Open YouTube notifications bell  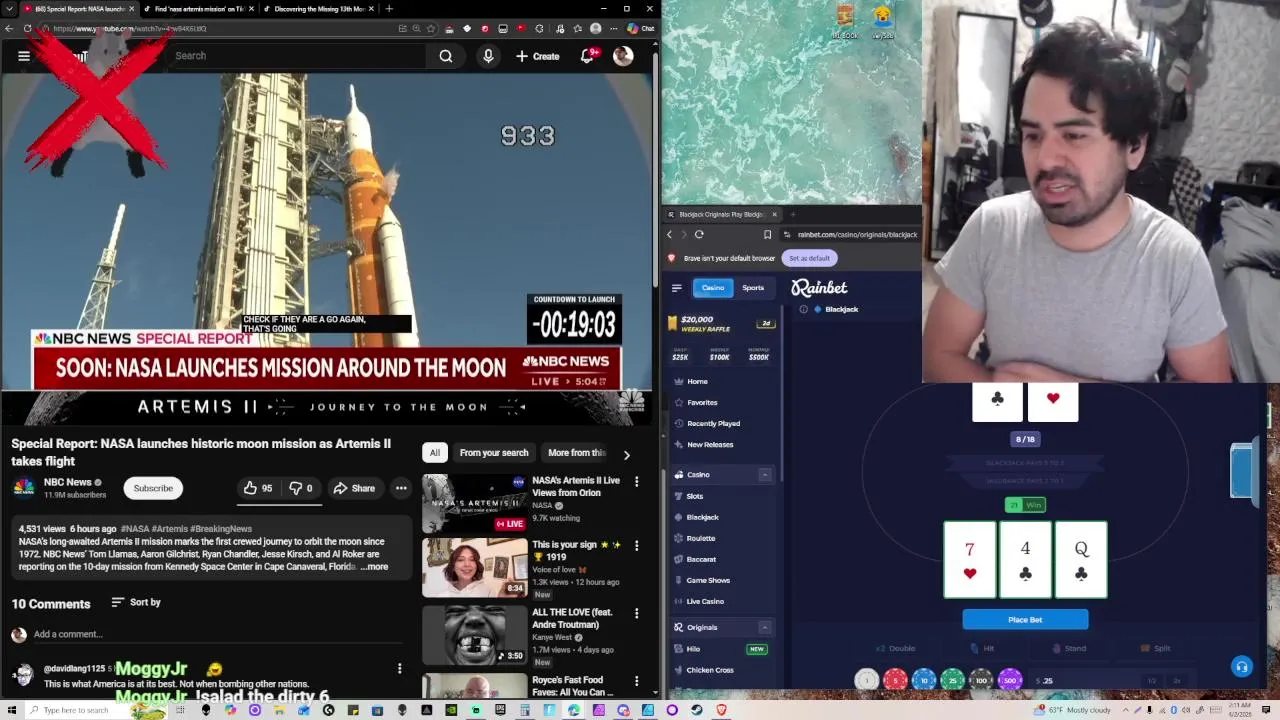[x=588, y=56]
